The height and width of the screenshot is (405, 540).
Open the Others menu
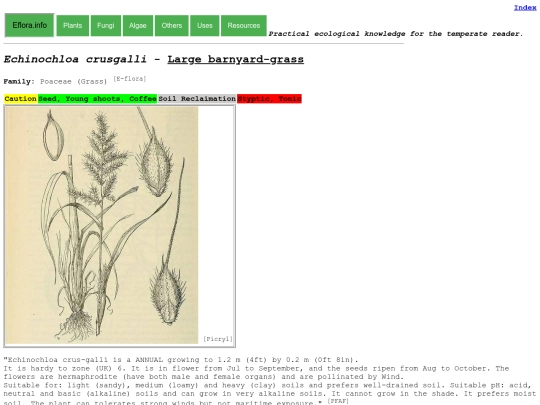click(x=172, y=25)
